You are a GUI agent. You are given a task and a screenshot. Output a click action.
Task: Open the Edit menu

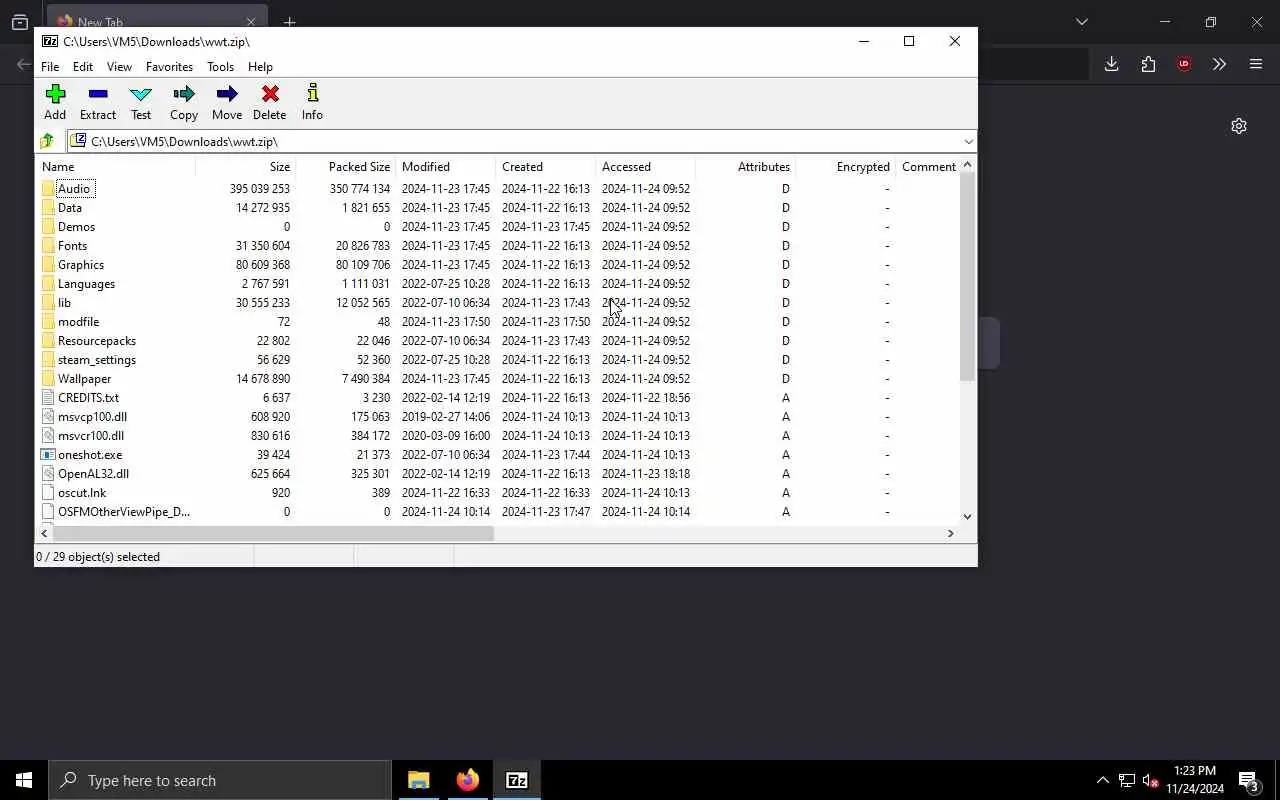[x=83, y=67]
